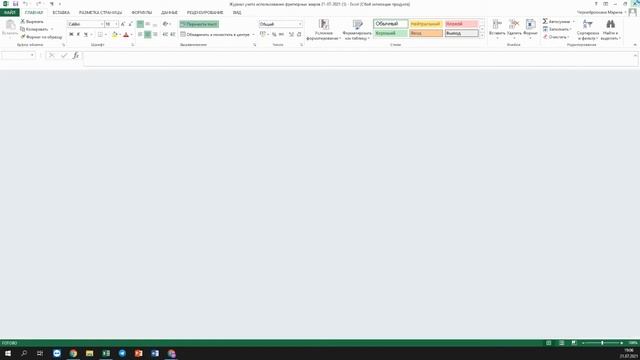This screenshot has width=640, height=360.
Task: Click the increase indent icon
Action: (x=173, y=35)
